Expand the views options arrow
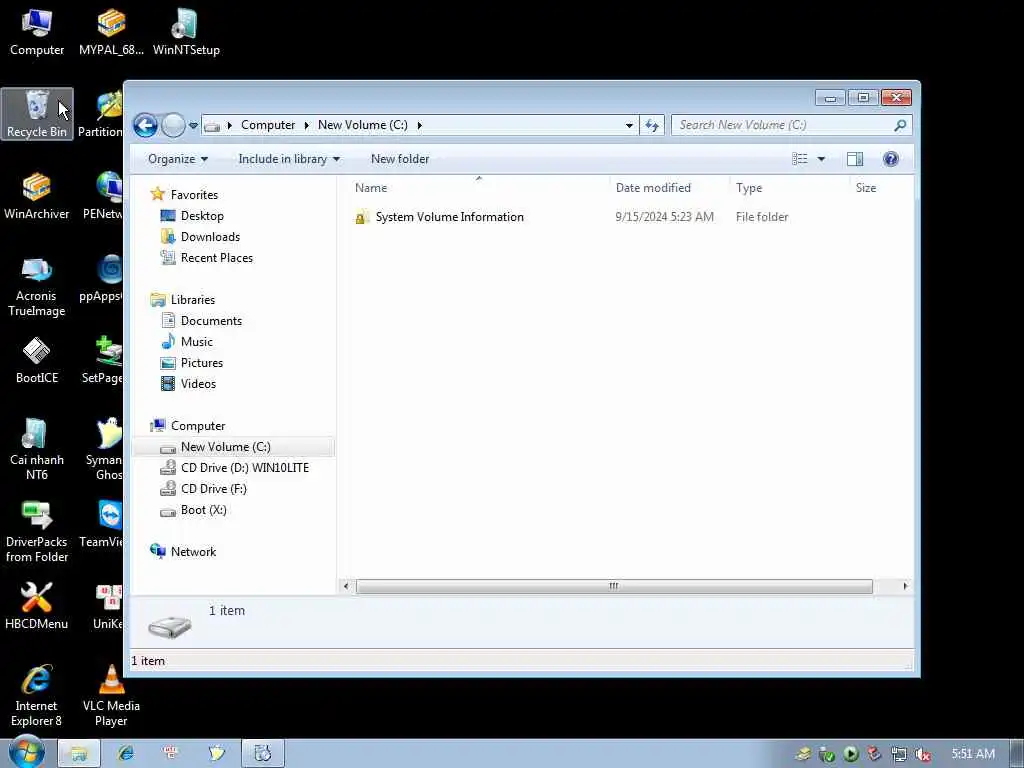Screen dimensions: 1024x768 (x=821, y=159)
